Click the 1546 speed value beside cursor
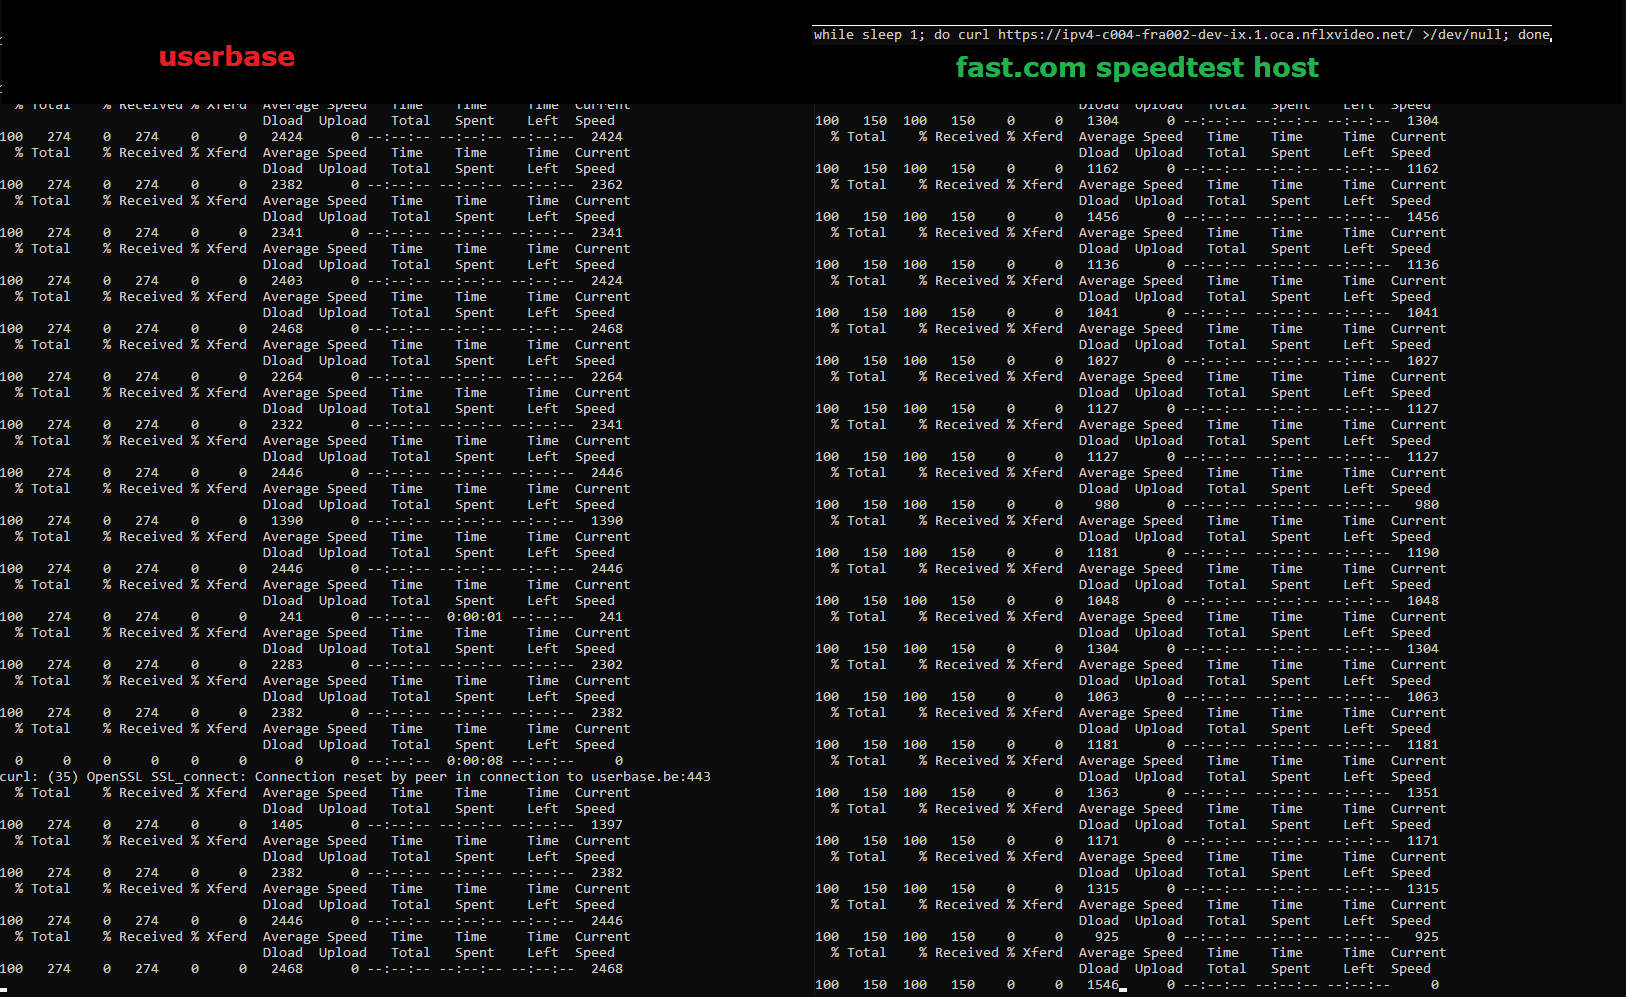Image resolution: width=1626 pixels, height=997 pixels. click(1102, 985)
